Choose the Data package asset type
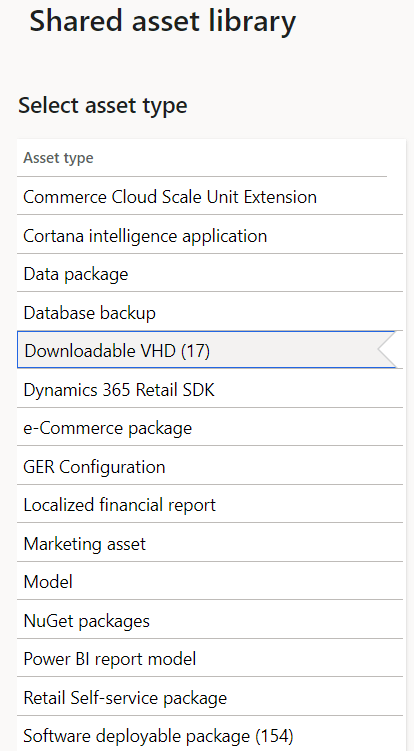414x751 pixels. pos(210,274)
